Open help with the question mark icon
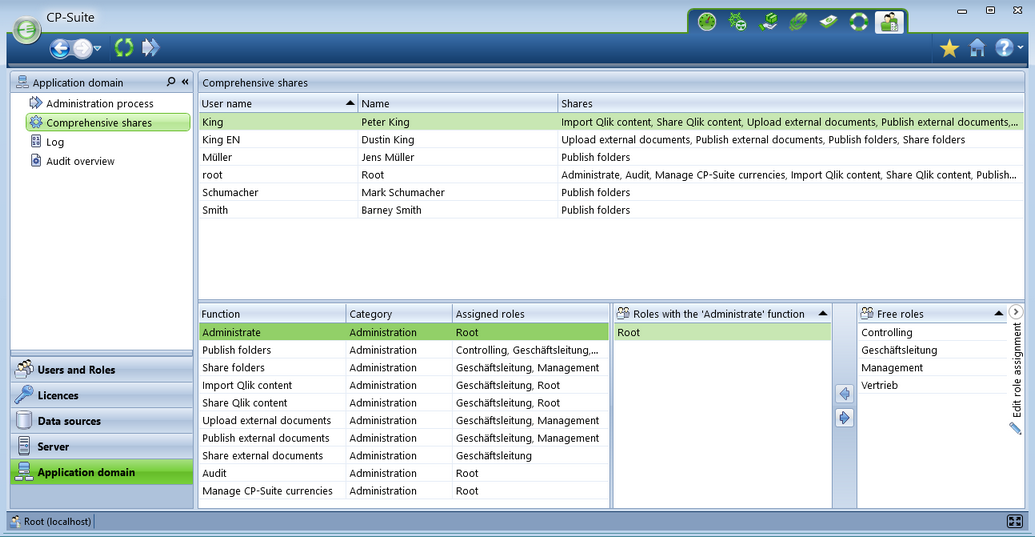 tap(1004, 47)
